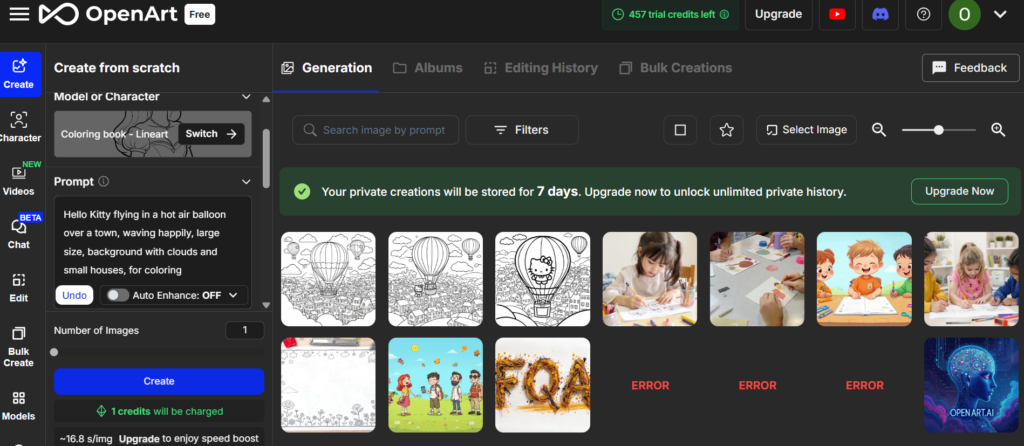Switch to the Generation tab
The image size is (1024, 446).
[327, 68]
